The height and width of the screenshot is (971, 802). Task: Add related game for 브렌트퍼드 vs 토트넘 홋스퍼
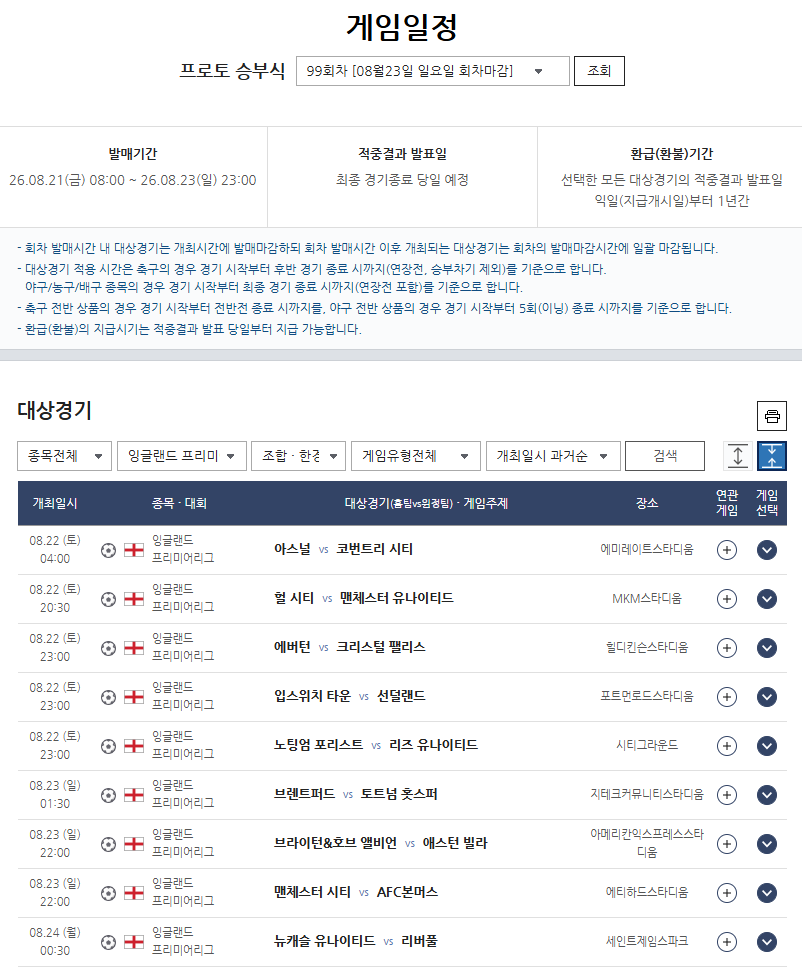(x=726, y=795)
